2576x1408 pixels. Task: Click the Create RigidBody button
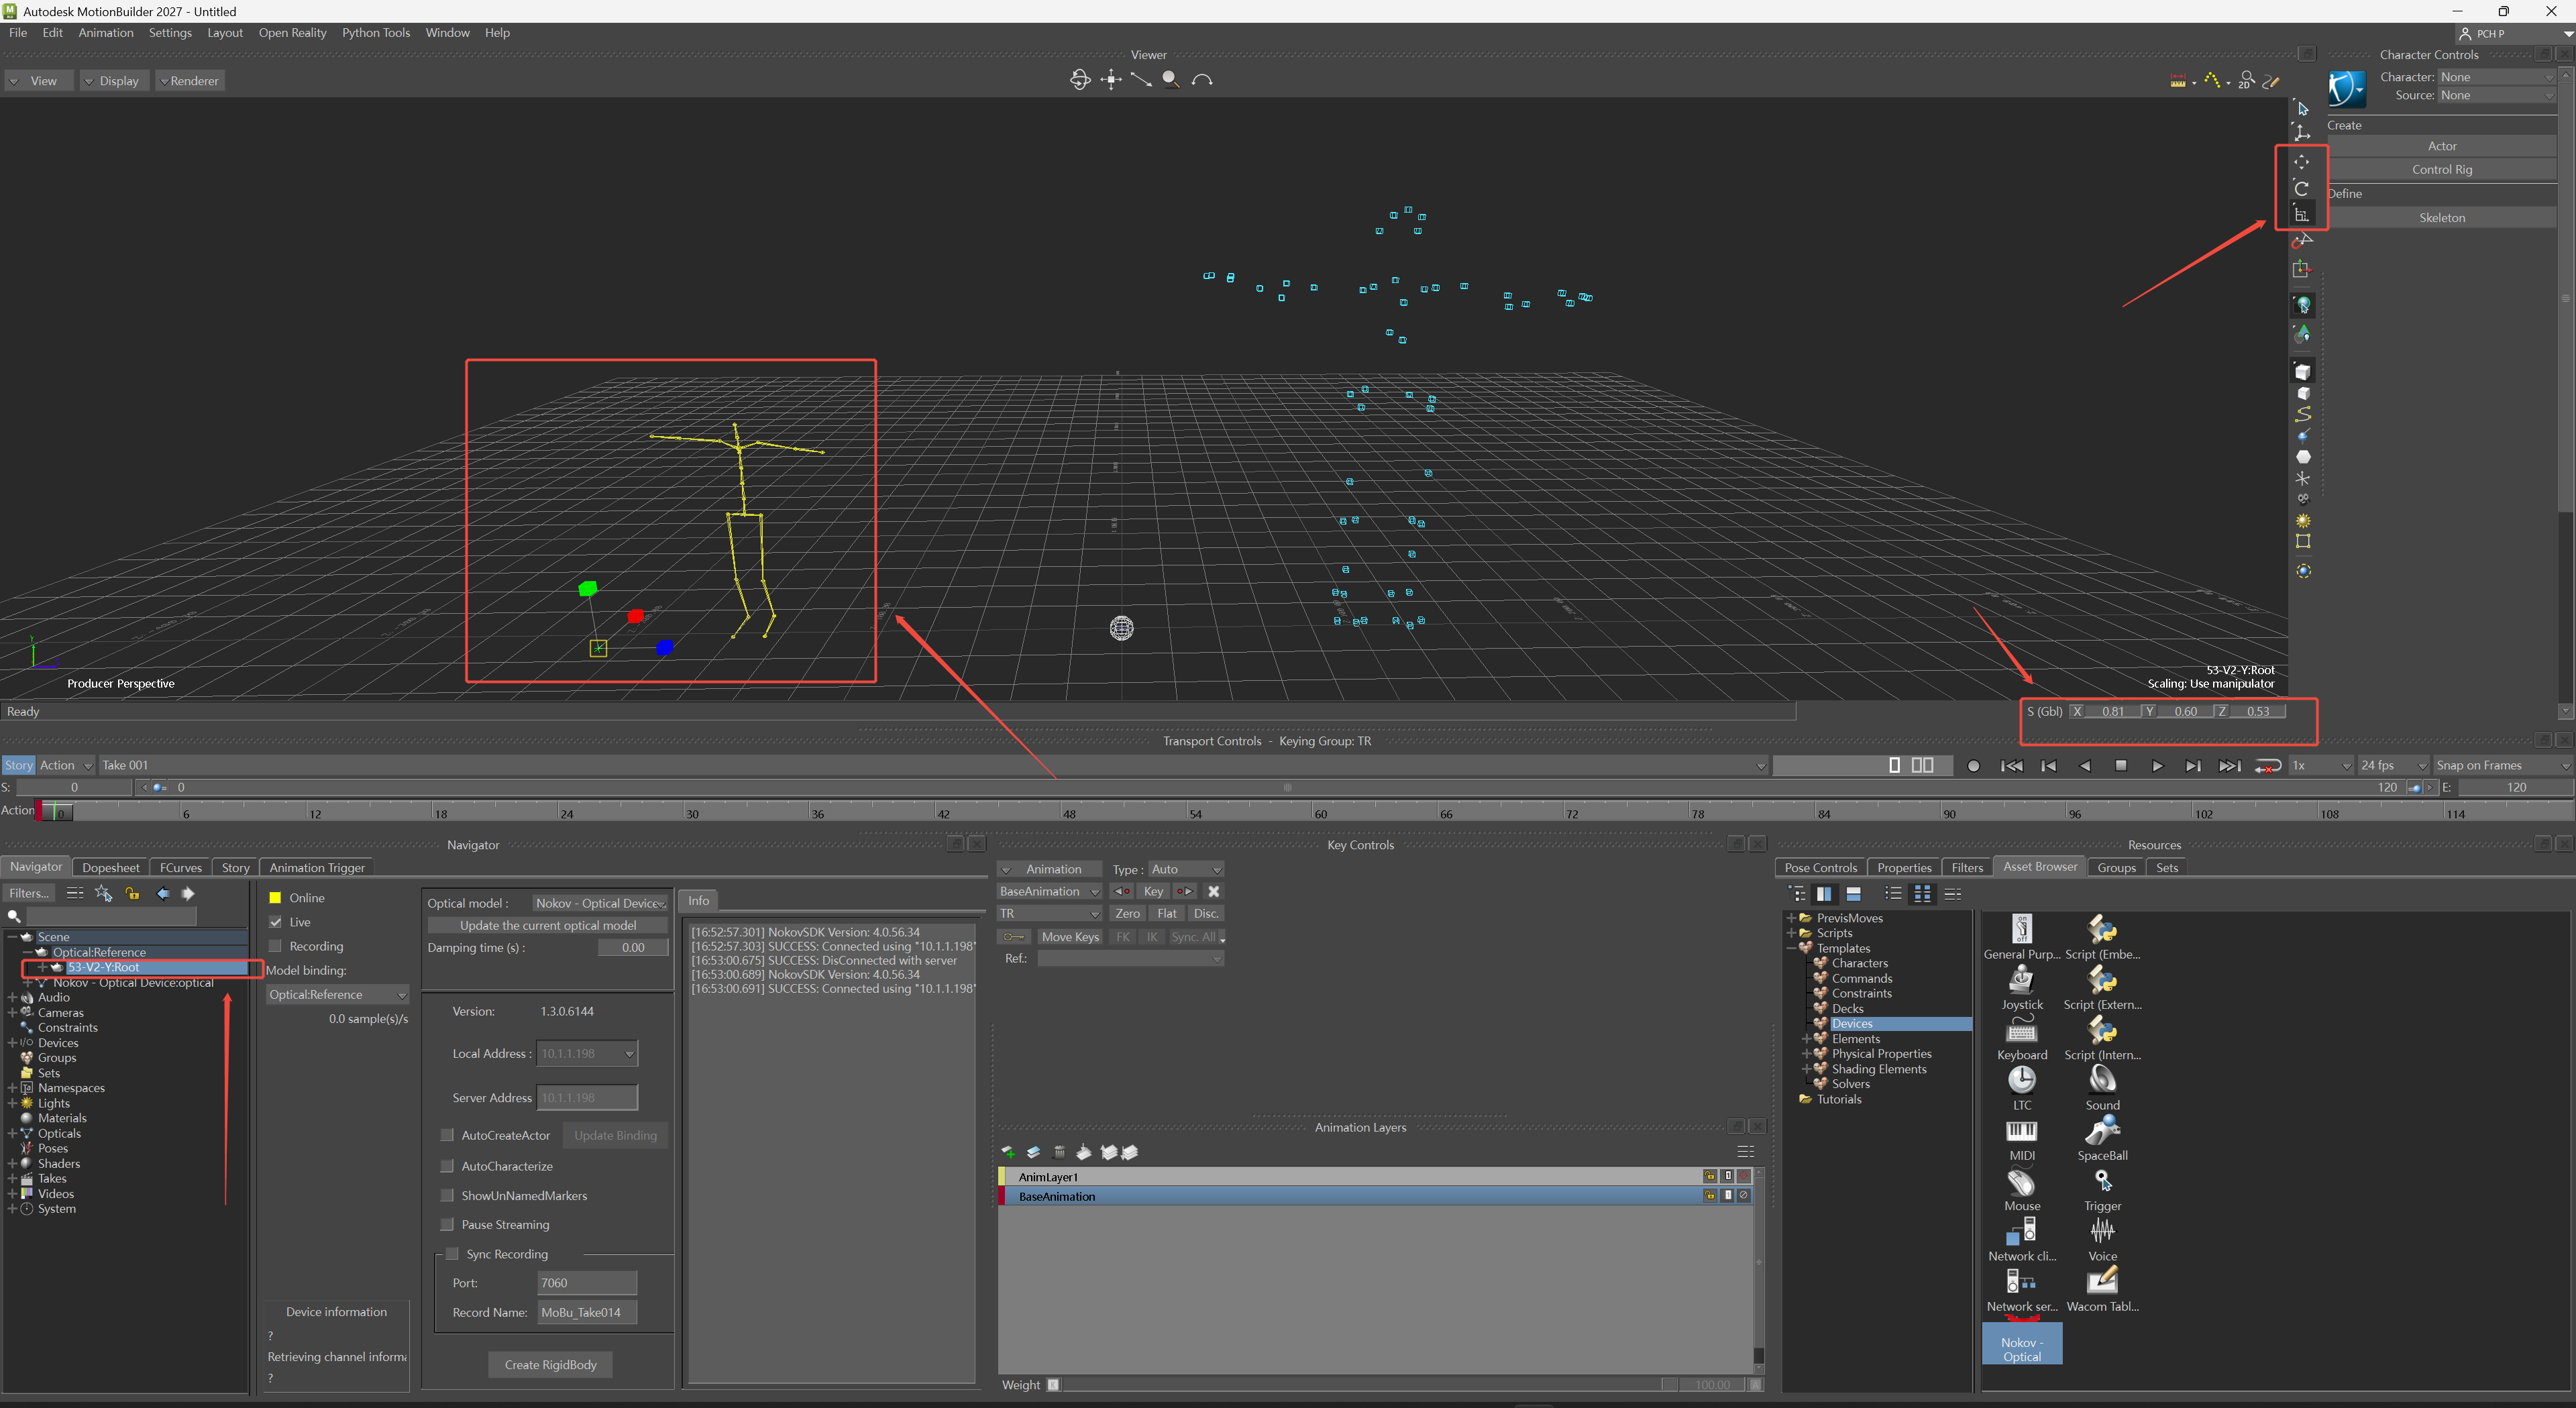550,1365
